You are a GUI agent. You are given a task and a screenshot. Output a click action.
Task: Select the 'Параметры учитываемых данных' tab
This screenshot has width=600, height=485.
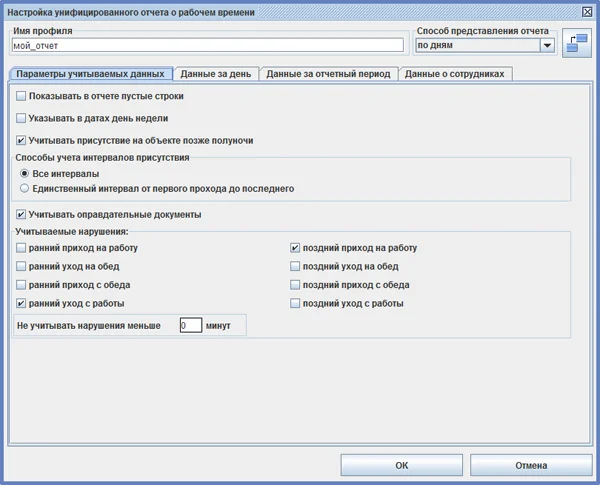pyautogui.click(x=90, y=74)
